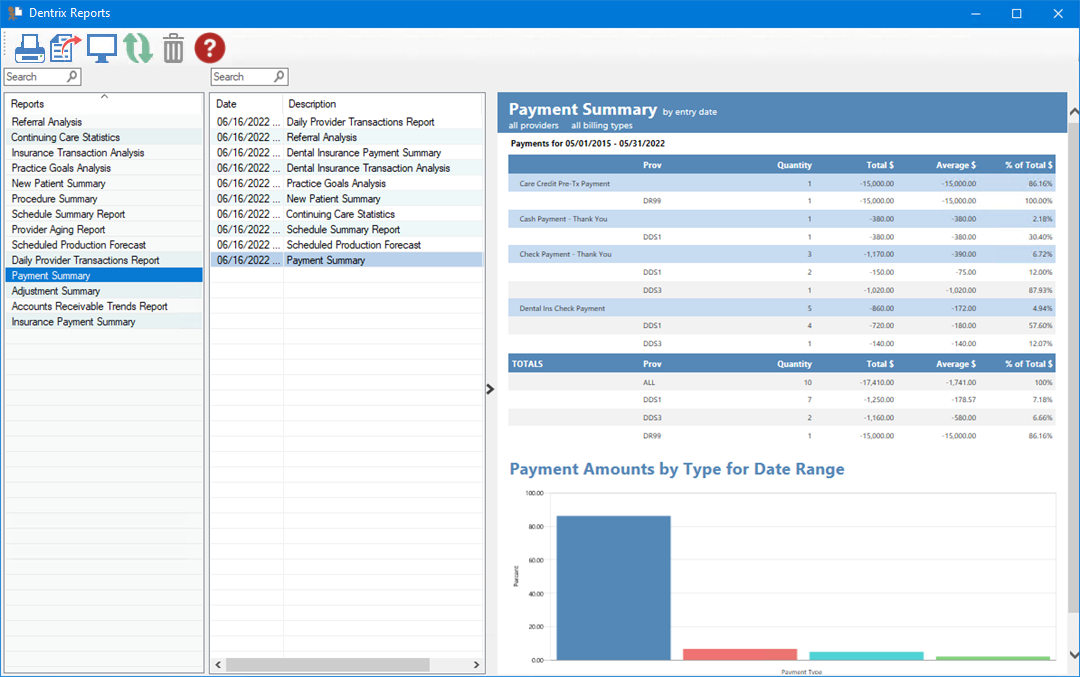Click the Print report toolbar icon

pos(29,48)
